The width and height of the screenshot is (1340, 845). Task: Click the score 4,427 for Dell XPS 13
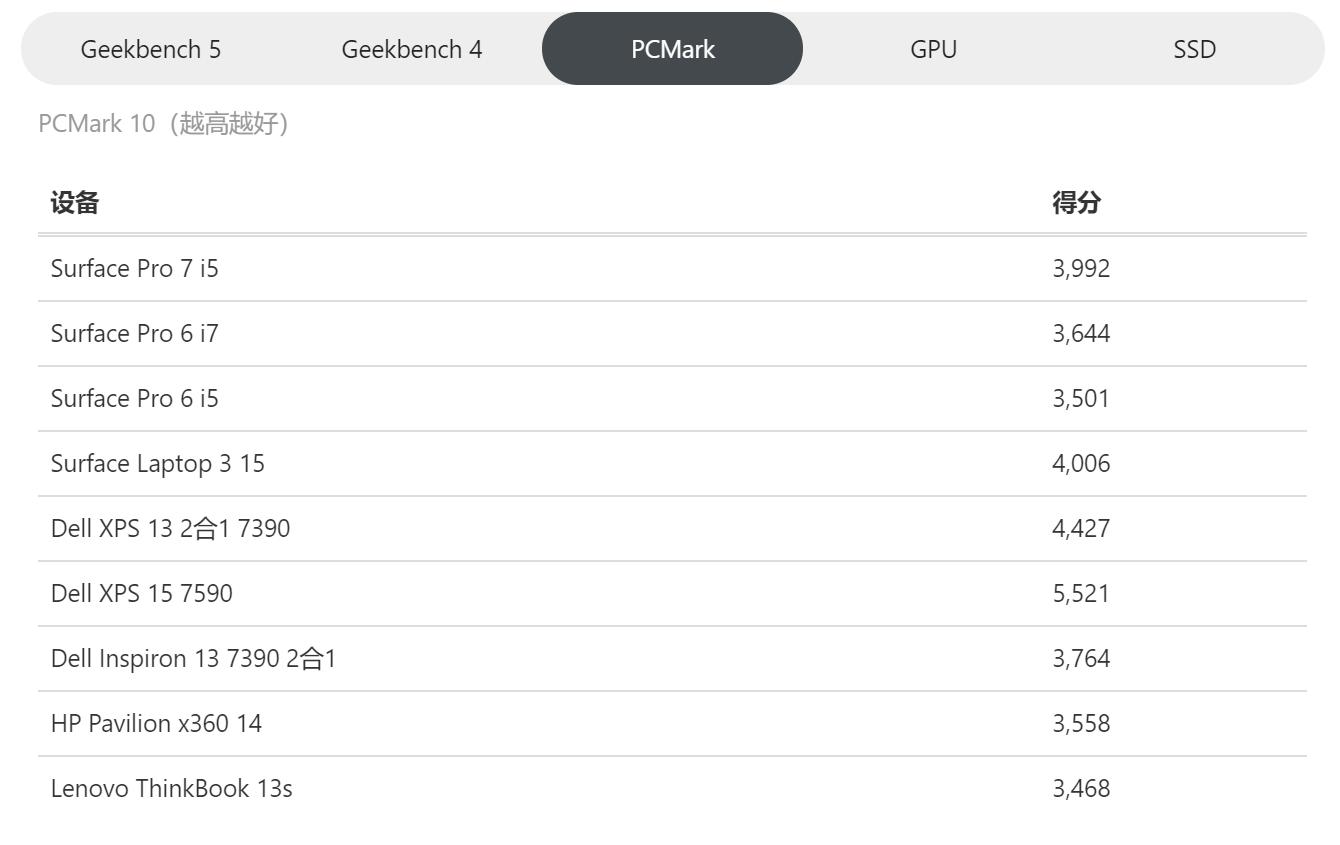(x=1080, y=528)
